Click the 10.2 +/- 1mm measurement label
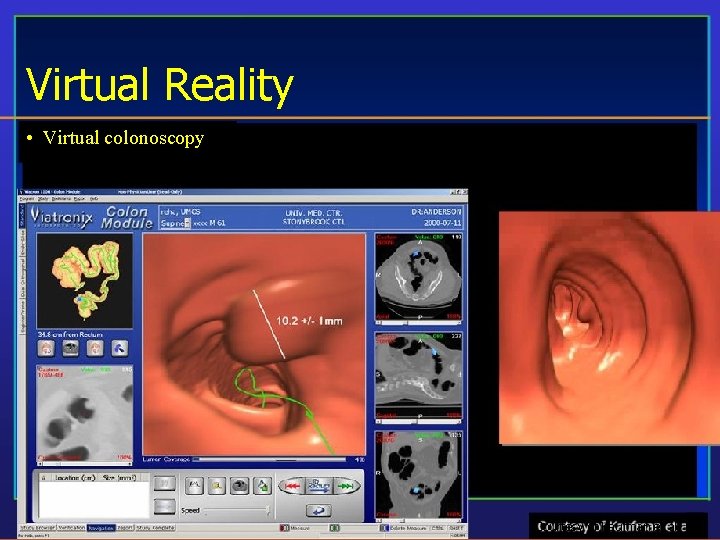720x540 pixels. [x=309, y=321]
